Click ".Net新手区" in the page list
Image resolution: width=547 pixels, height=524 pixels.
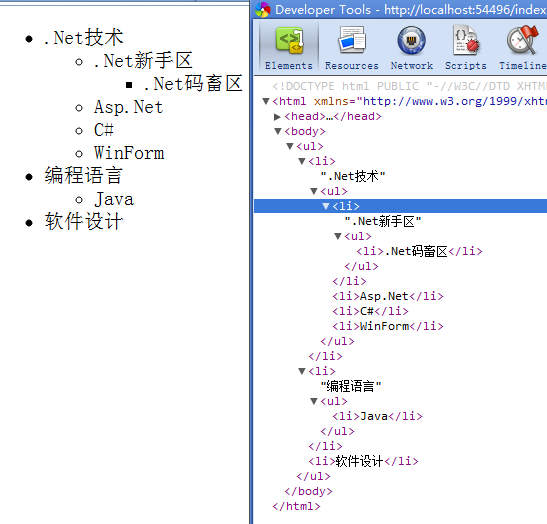point(143,61)
